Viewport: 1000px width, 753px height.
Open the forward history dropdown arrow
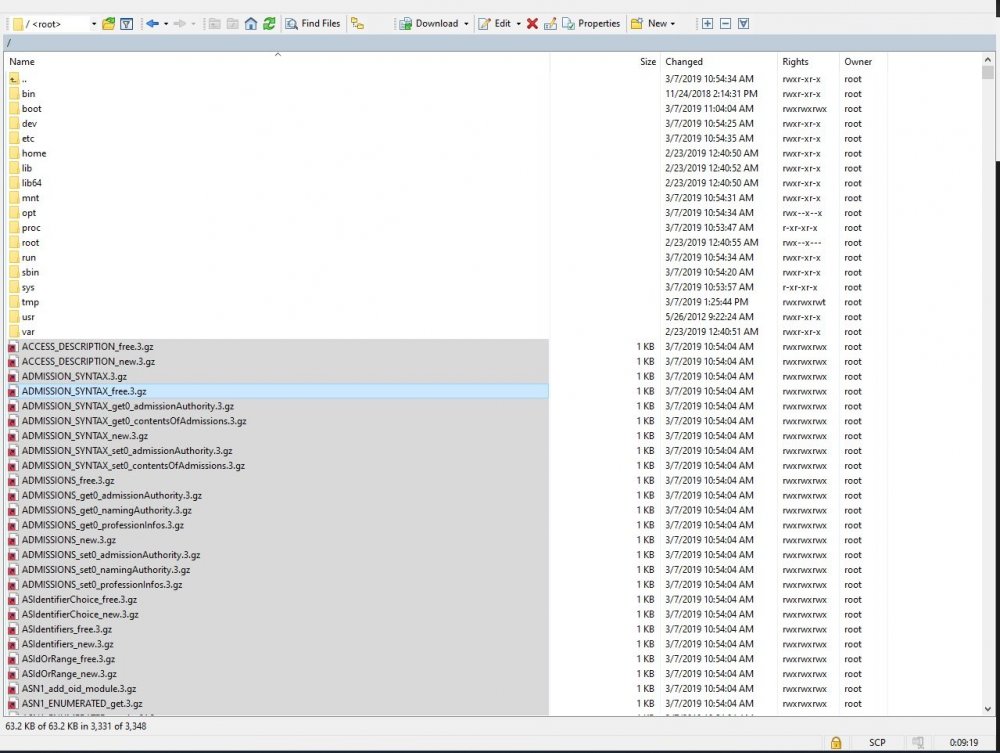coord(193,24)
